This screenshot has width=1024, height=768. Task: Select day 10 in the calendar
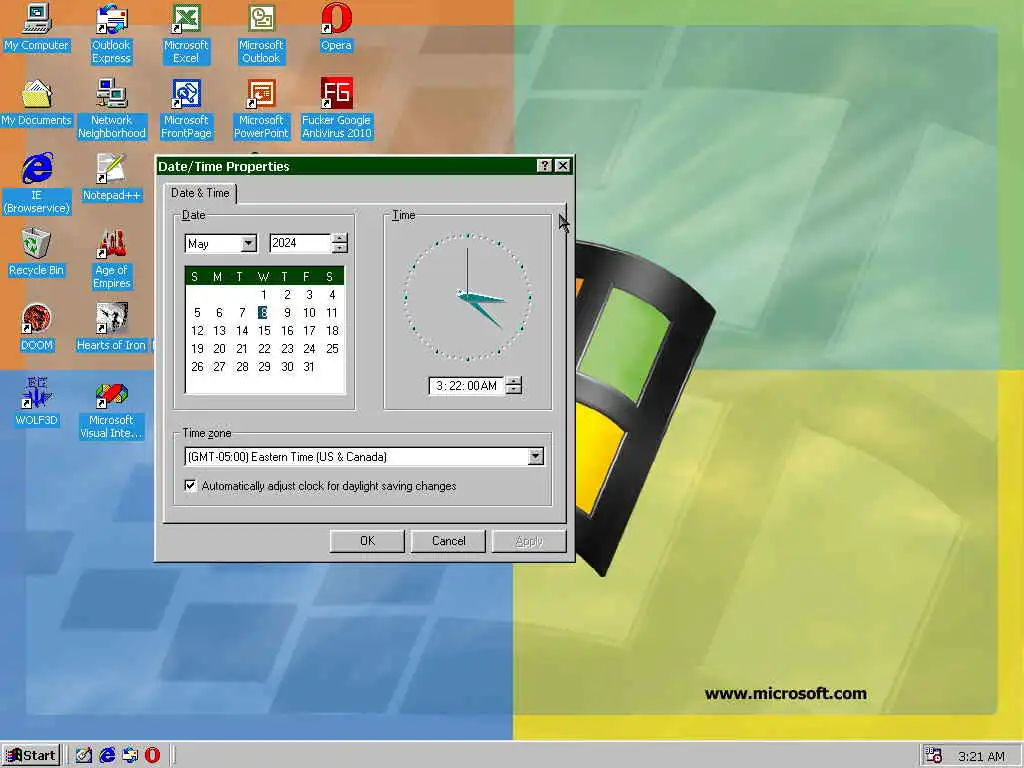310,313
